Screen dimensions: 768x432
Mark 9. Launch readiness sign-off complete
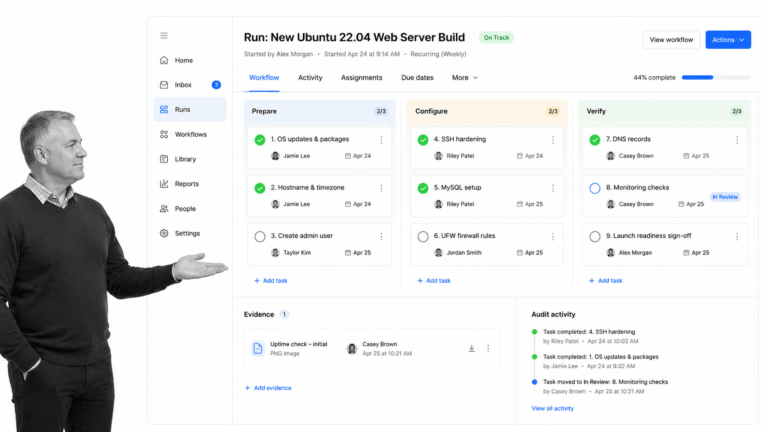point(595,237)
